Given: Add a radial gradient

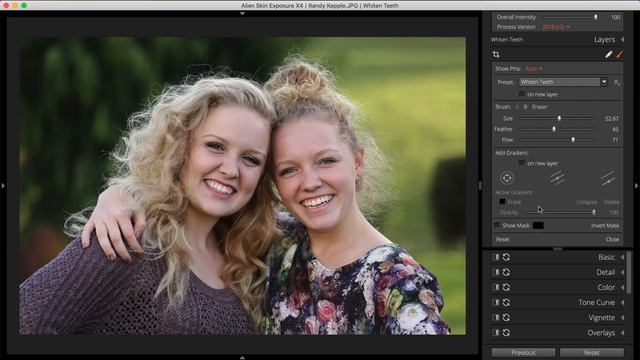Looking at the screenshot, I should click(507, 178).
